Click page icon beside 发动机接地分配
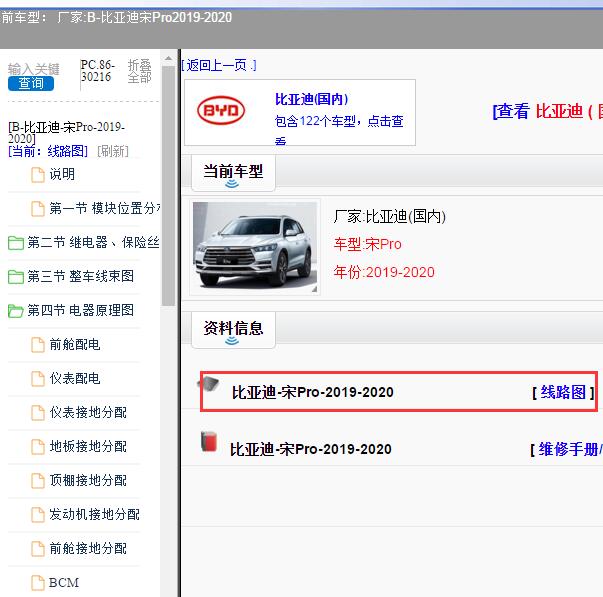The height and width of the screenshot is (597, 603). tap(38, 515)
